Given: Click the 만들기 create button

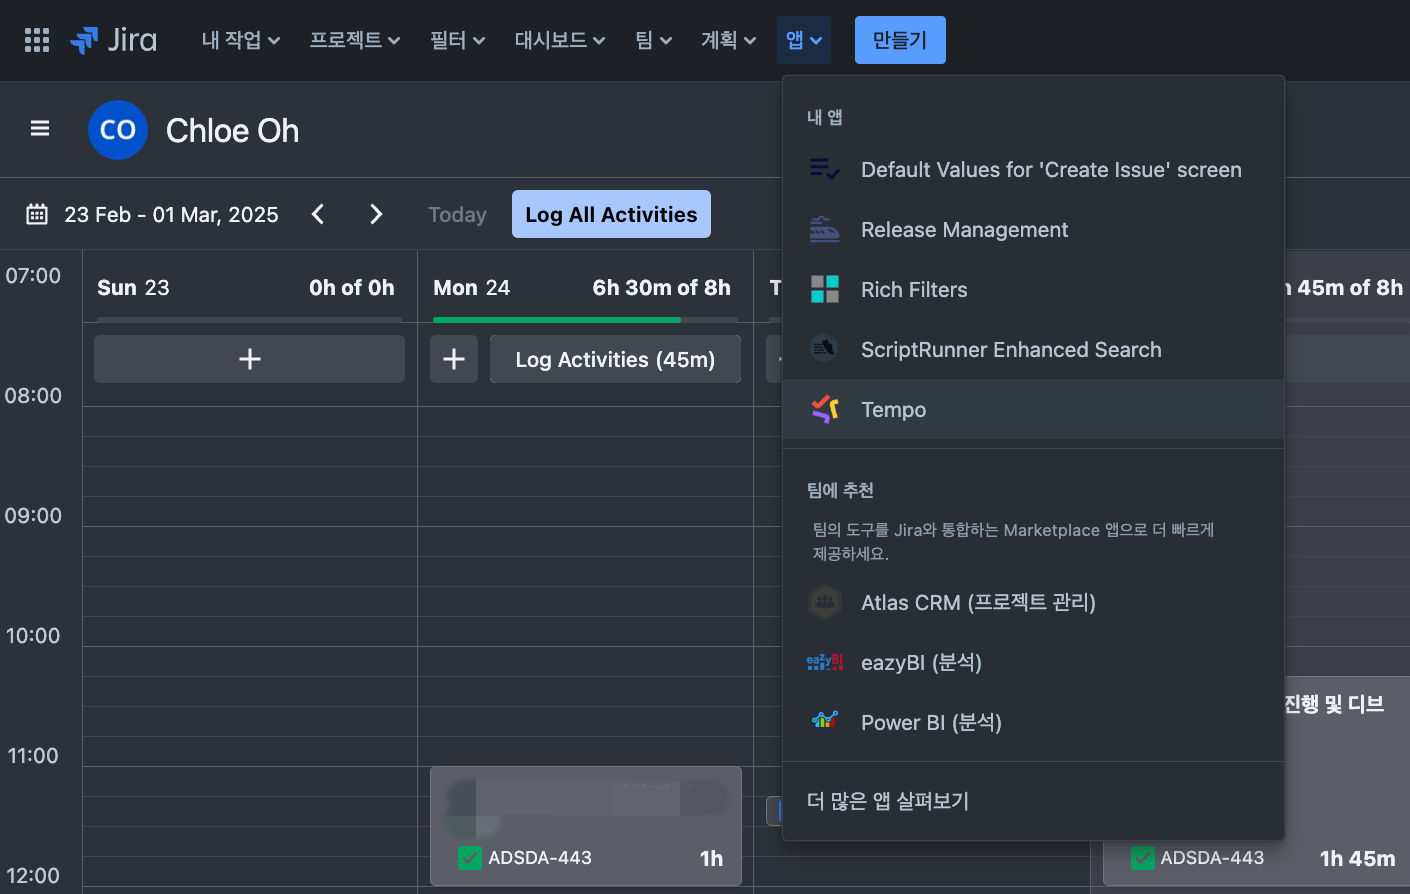Looking at the screenshot, I should (900, 40).
